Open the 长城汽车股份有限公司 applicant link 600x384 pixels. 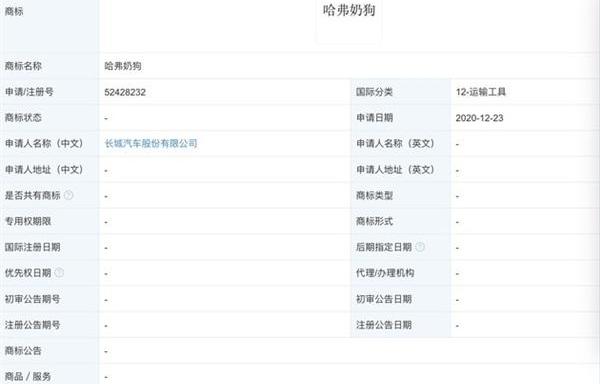[151, 143]
